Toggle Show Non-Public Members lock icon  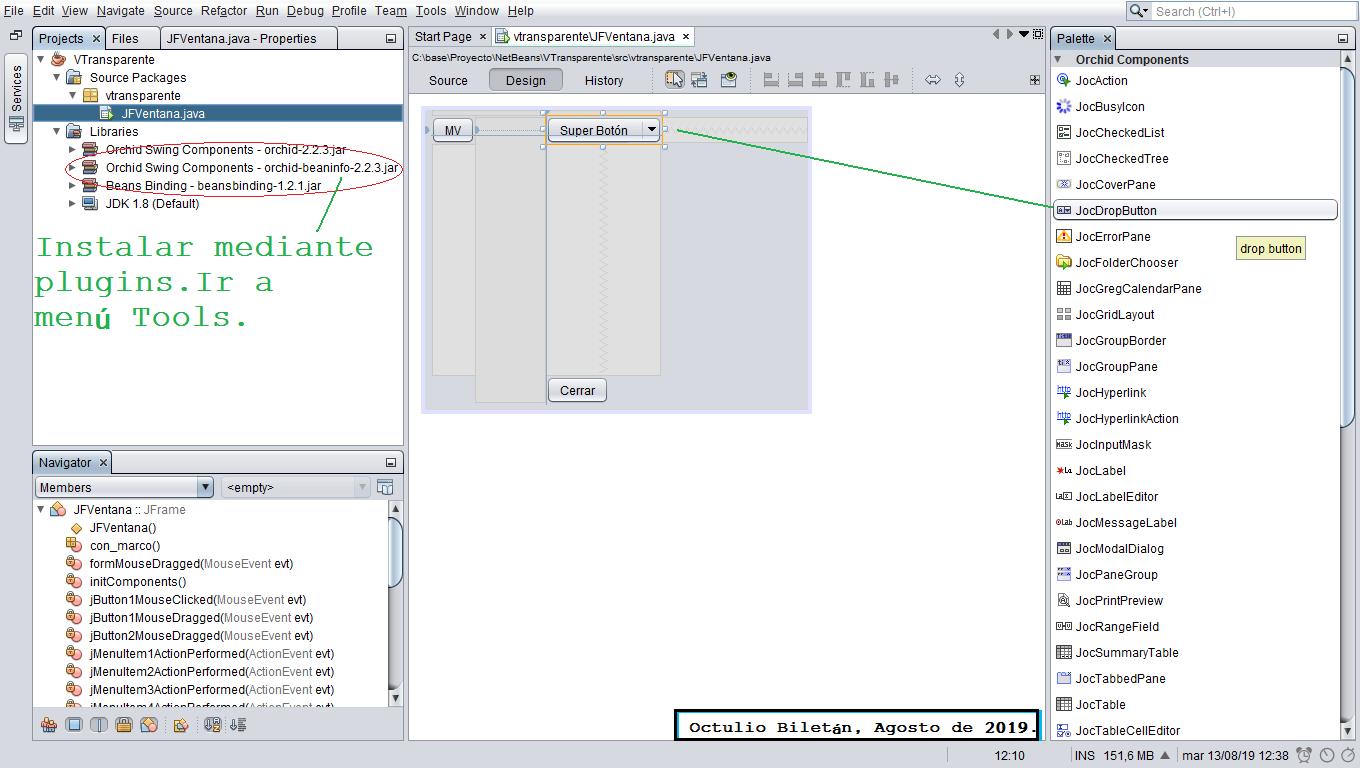(124, 725)
